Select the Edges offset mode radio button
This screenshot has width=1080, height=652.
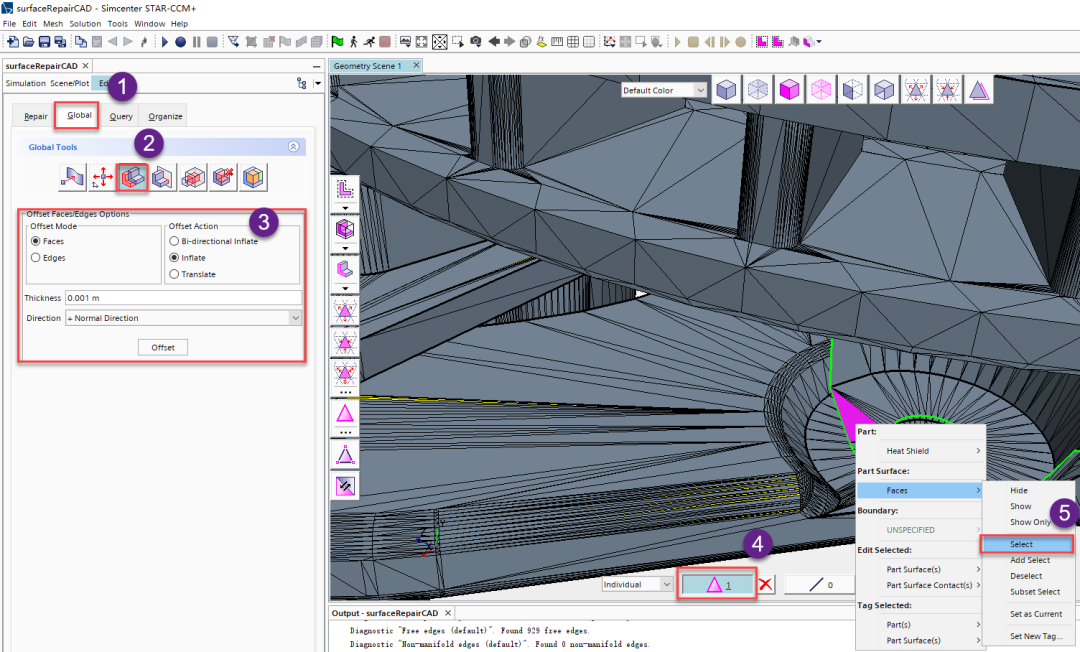(36, 257)
